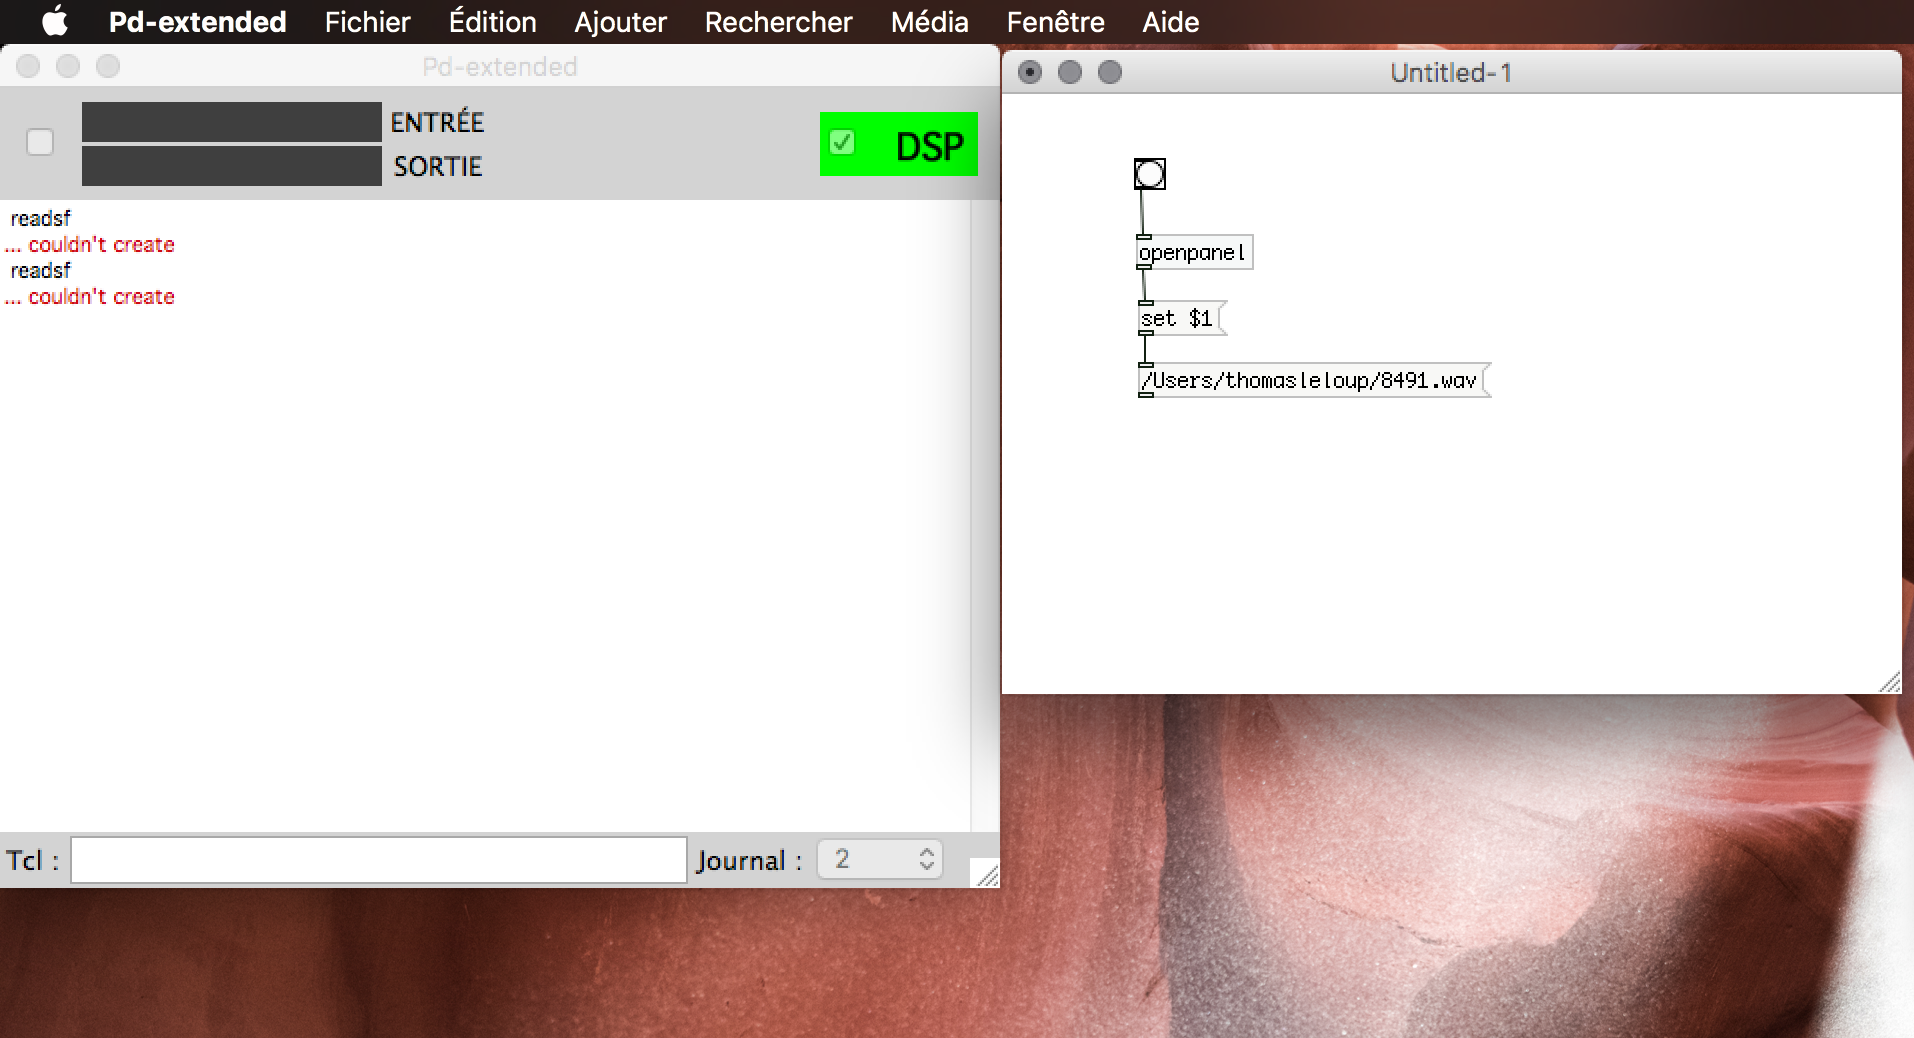Click the bang button in the patch
This screenshot has width=1914, height=1038.
point(1149,174)
